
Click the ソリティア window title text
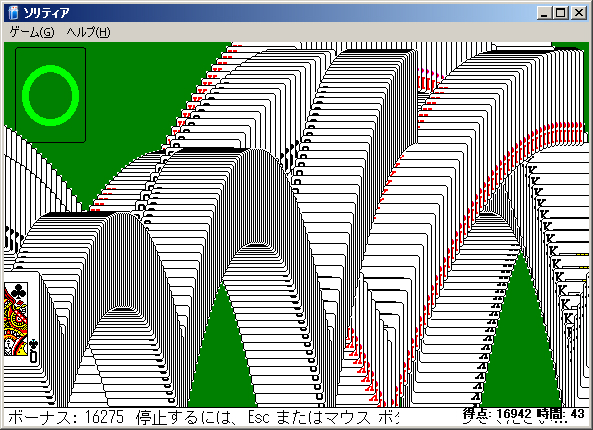[x=46, y=13]
